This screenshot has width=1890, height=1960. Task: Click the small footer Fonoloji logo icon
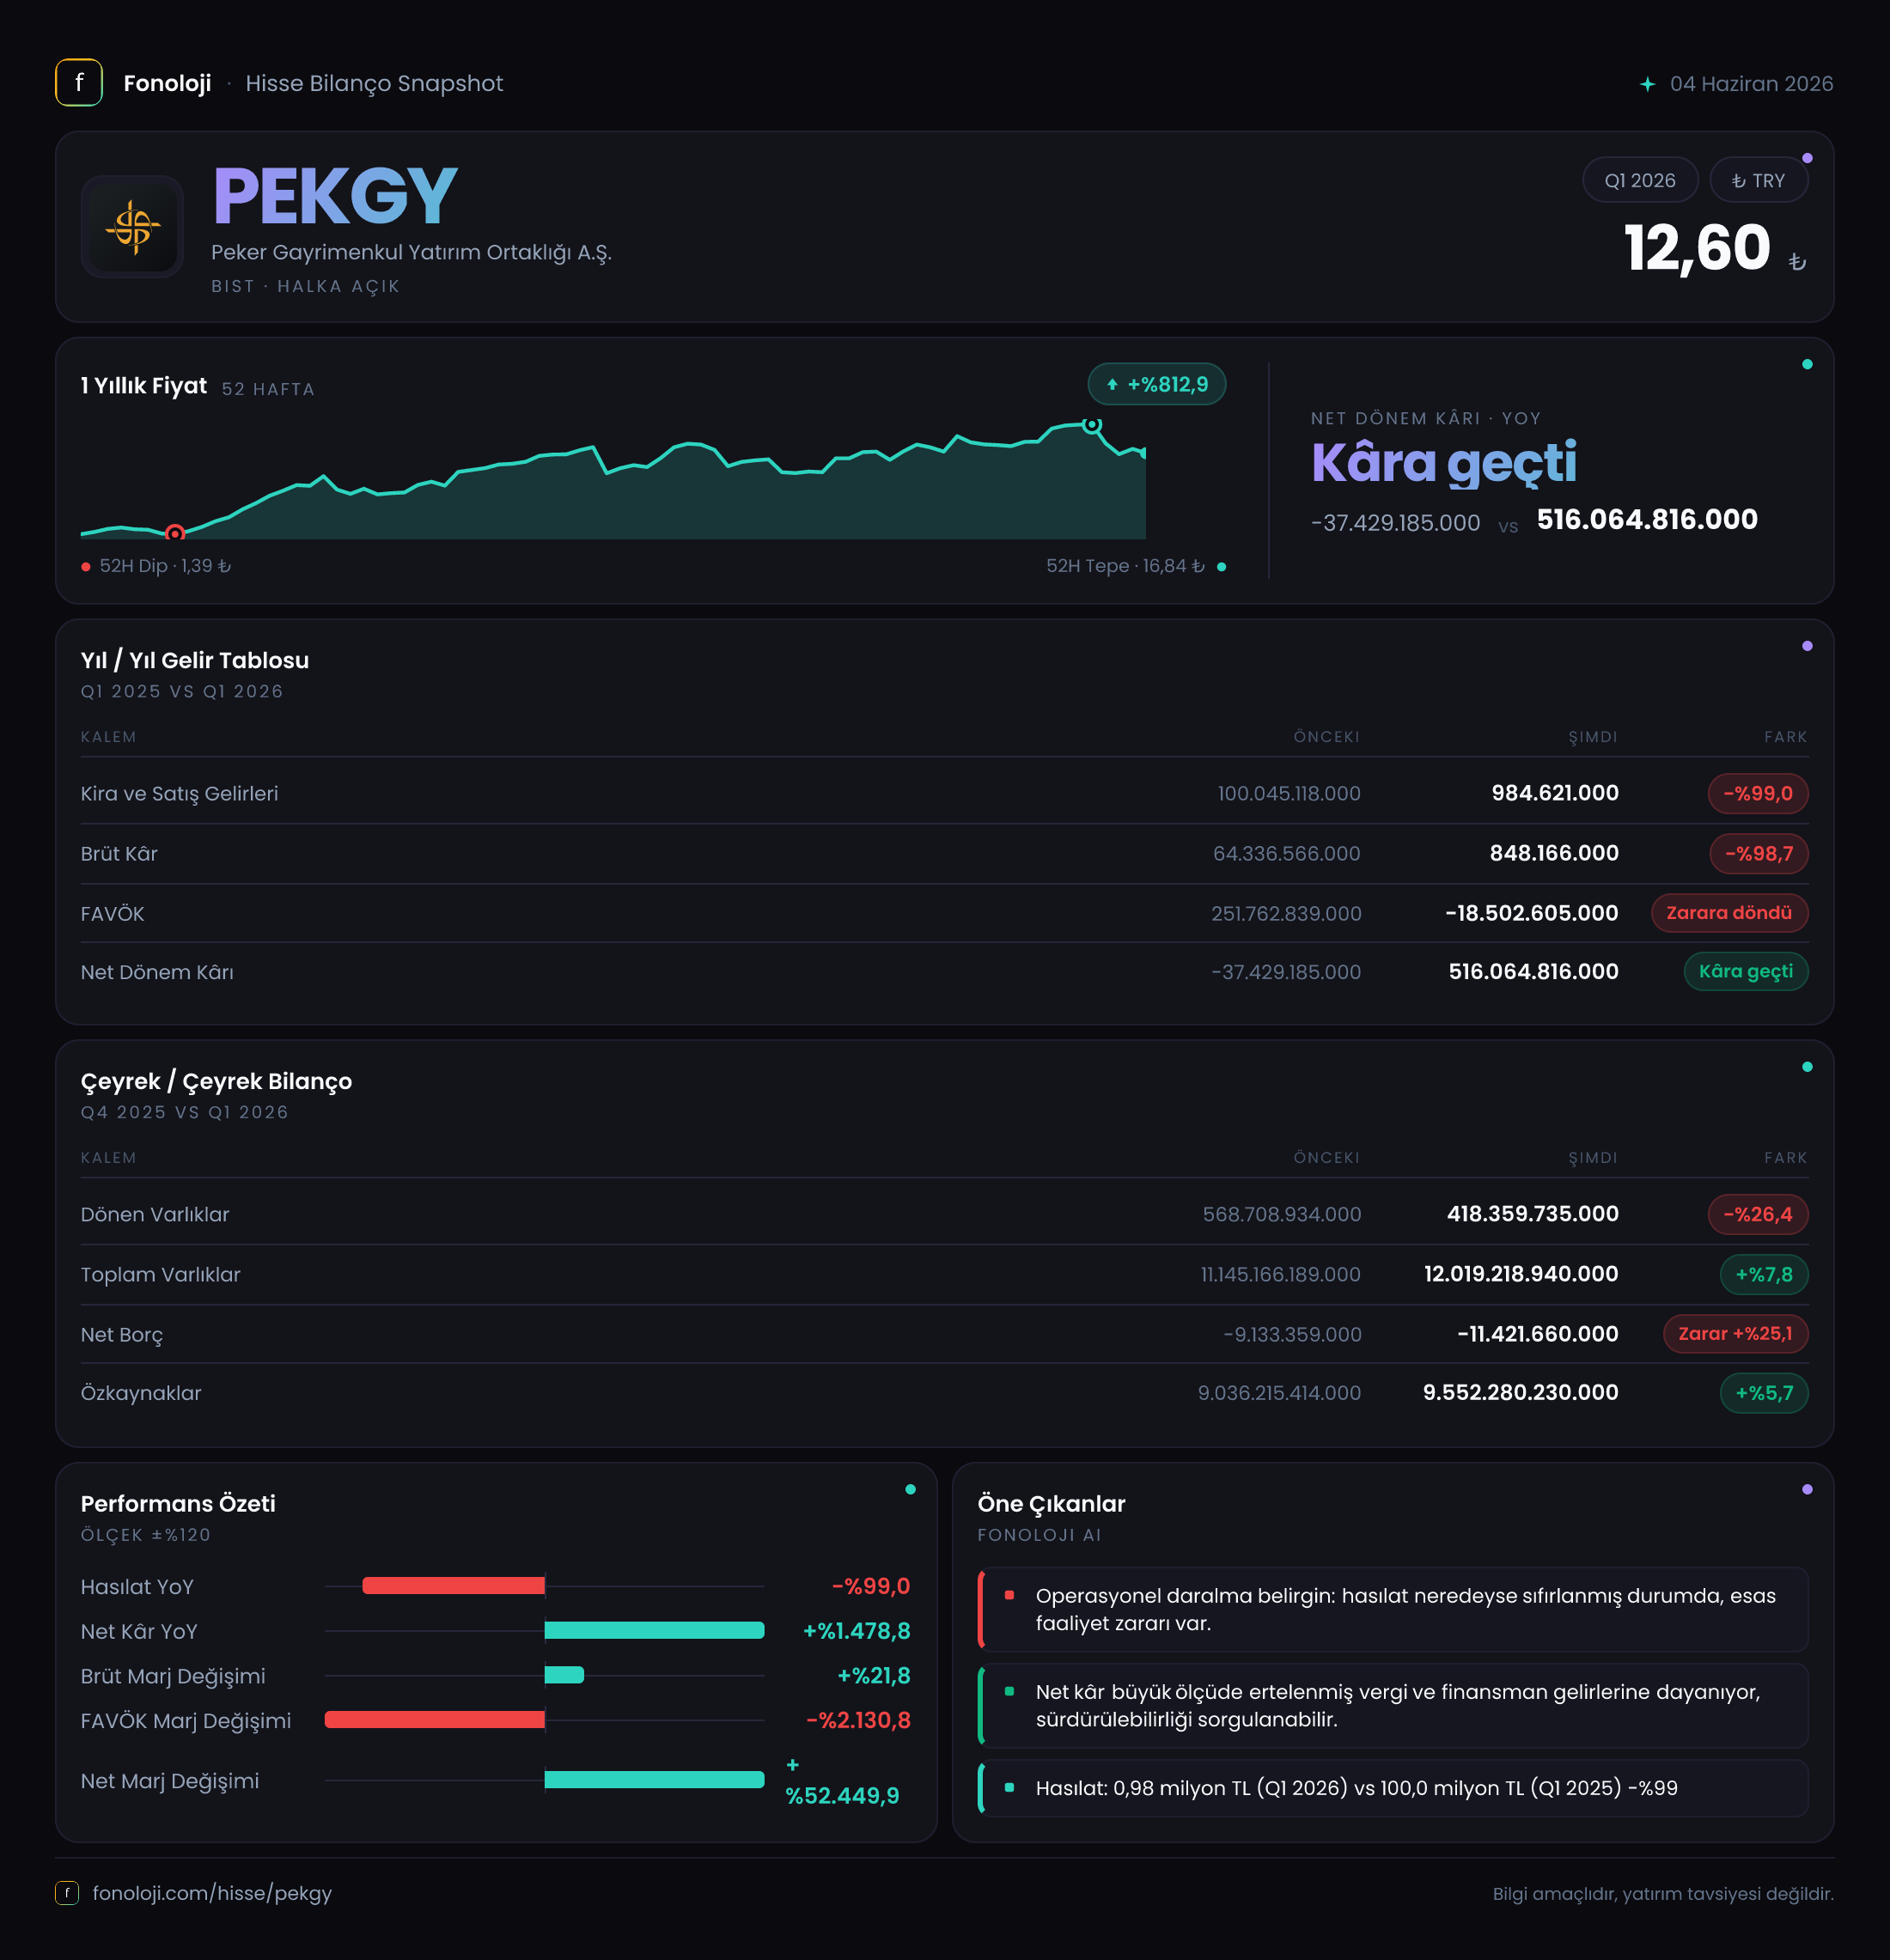(x=67, y=1892)
